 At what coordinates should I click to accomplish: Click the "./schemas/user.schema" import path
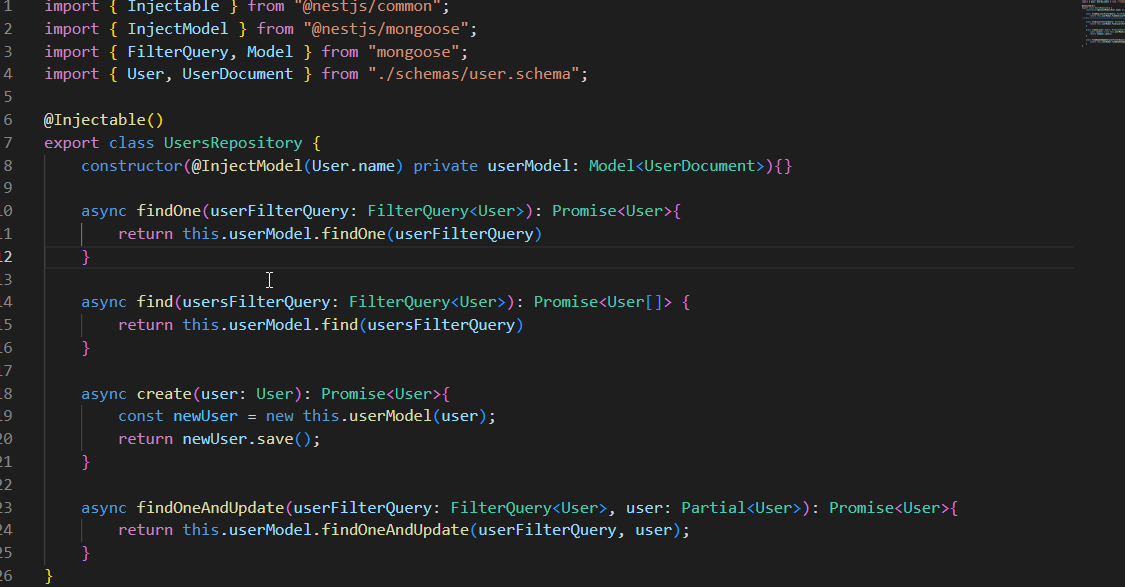pyautogui.click(x=474, y=74)
